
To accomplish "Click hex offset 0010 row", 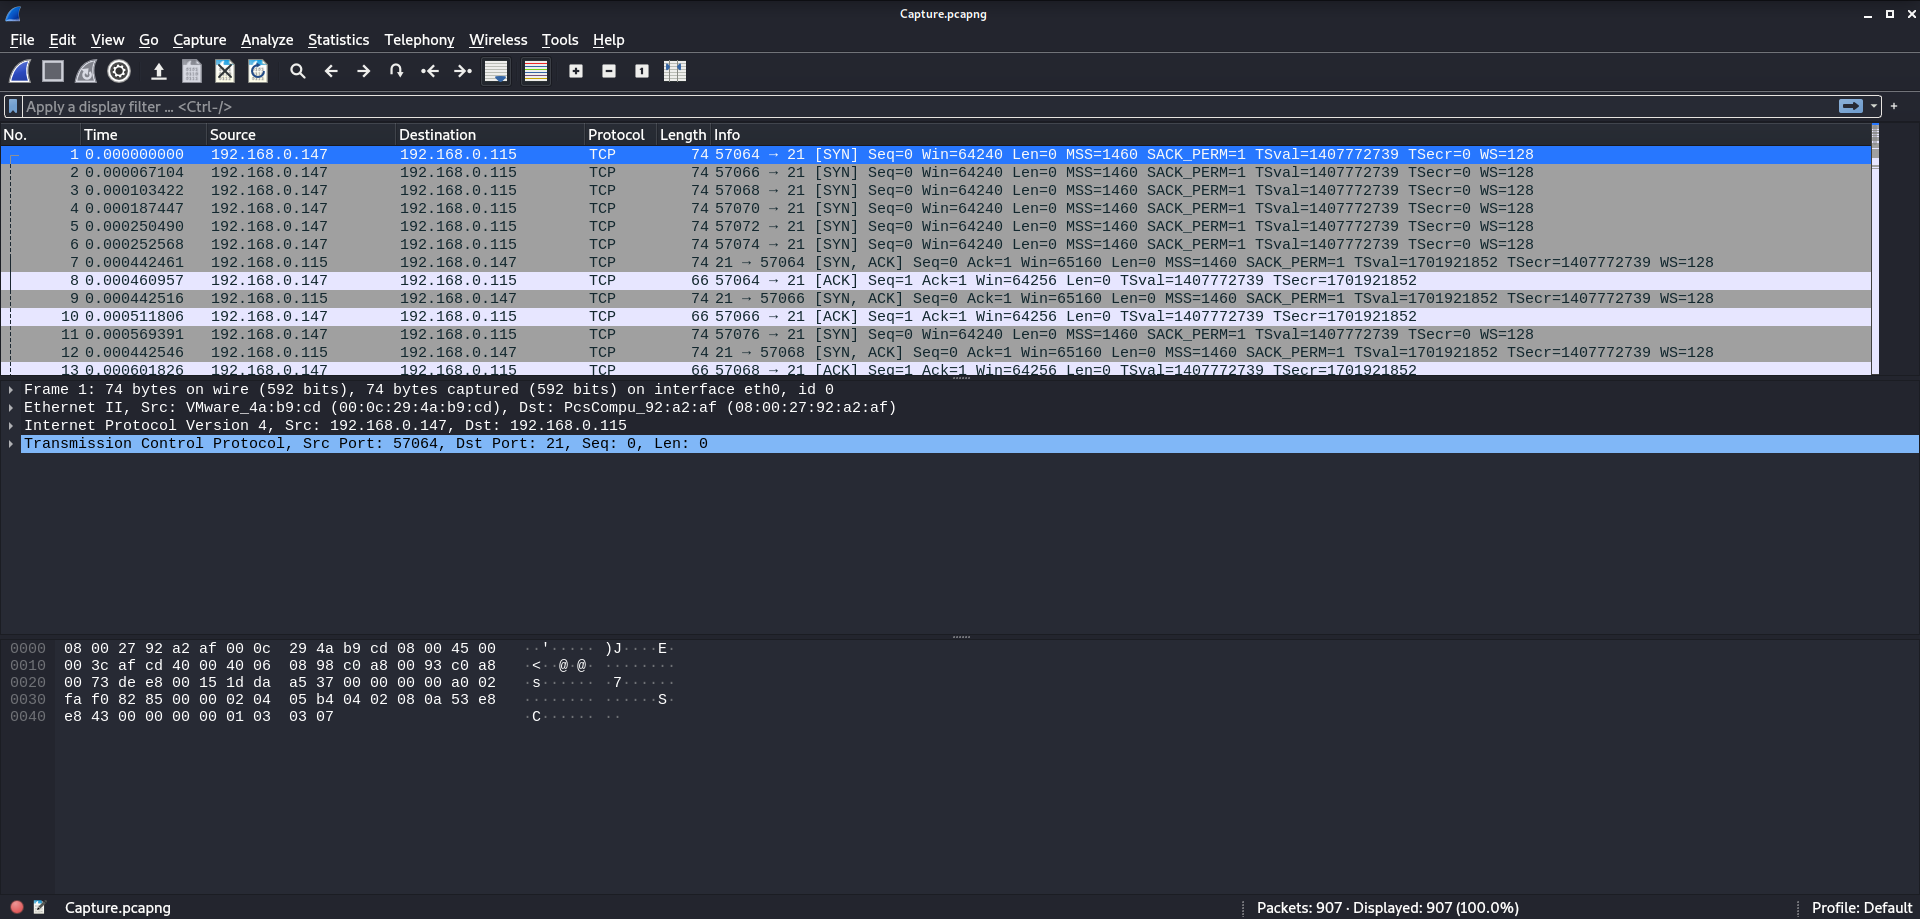I will 28,666.
